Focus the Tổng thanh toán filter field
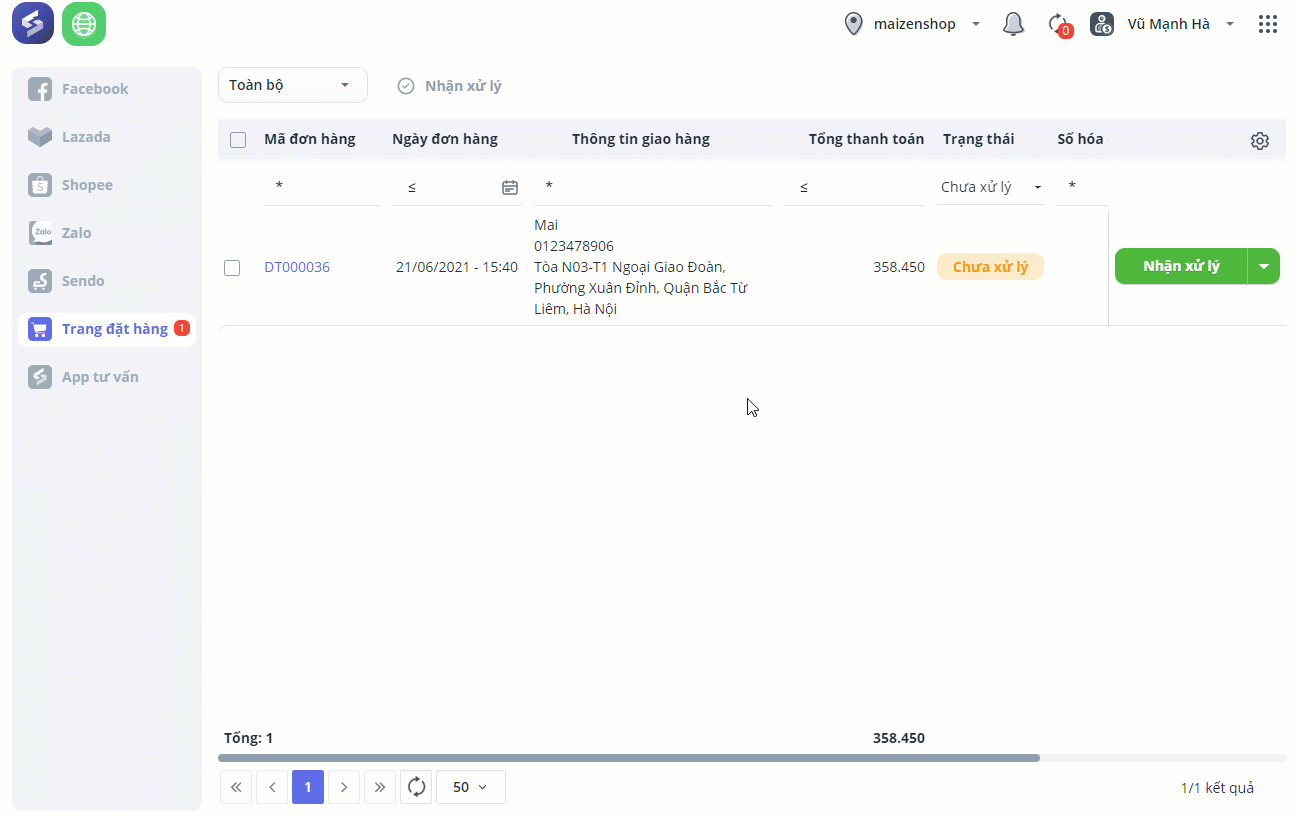 [x=855, y=187]
